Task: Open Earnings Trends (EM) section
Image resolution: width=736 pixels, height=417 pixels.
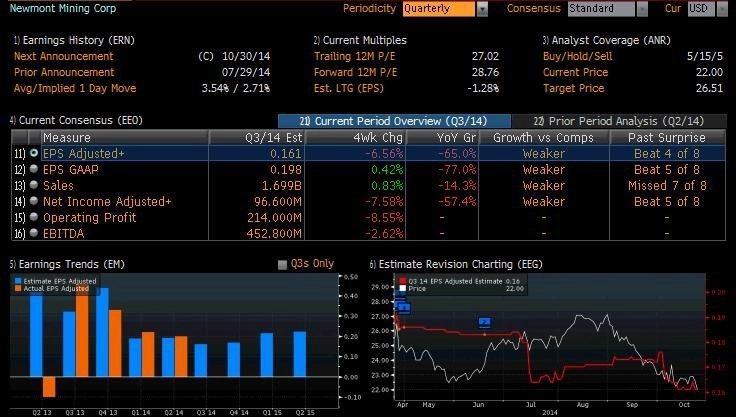Action: click(x=67, y=264)
